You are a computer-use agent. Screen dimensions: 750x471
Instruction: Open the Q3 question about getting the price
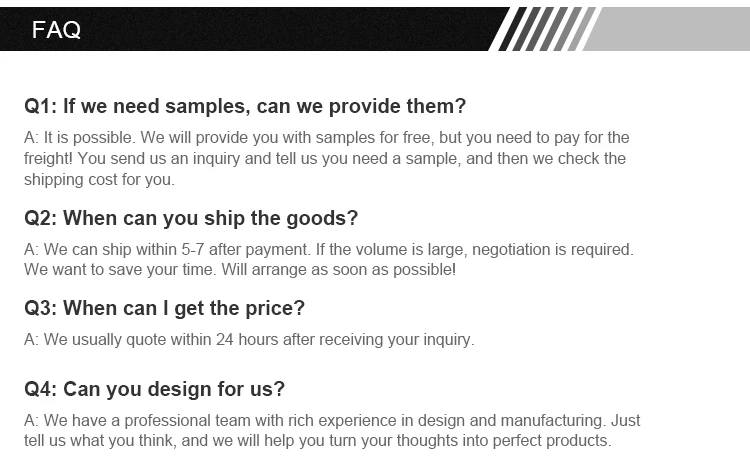(165, 308)
